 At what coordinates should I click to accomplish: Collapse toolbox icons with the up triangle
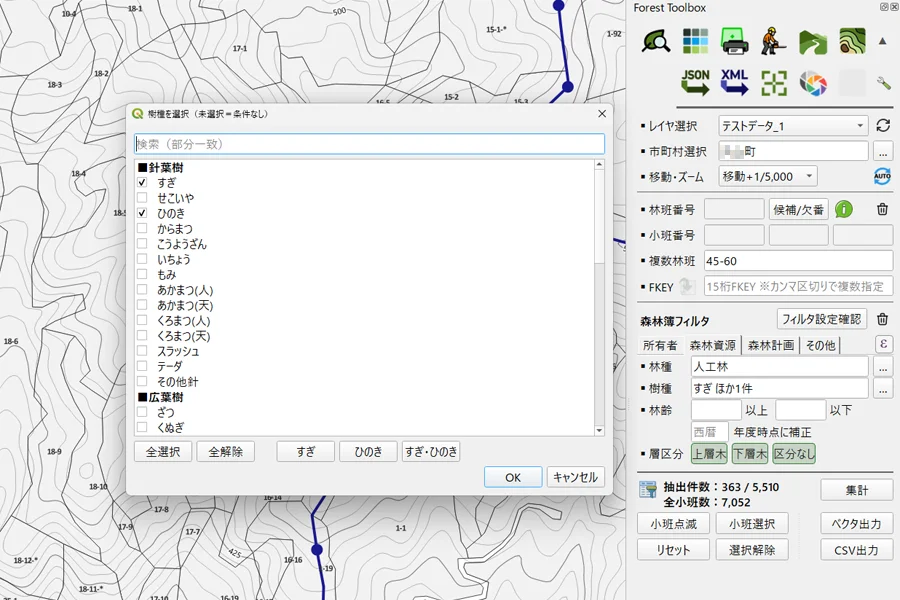coord(883,41)
